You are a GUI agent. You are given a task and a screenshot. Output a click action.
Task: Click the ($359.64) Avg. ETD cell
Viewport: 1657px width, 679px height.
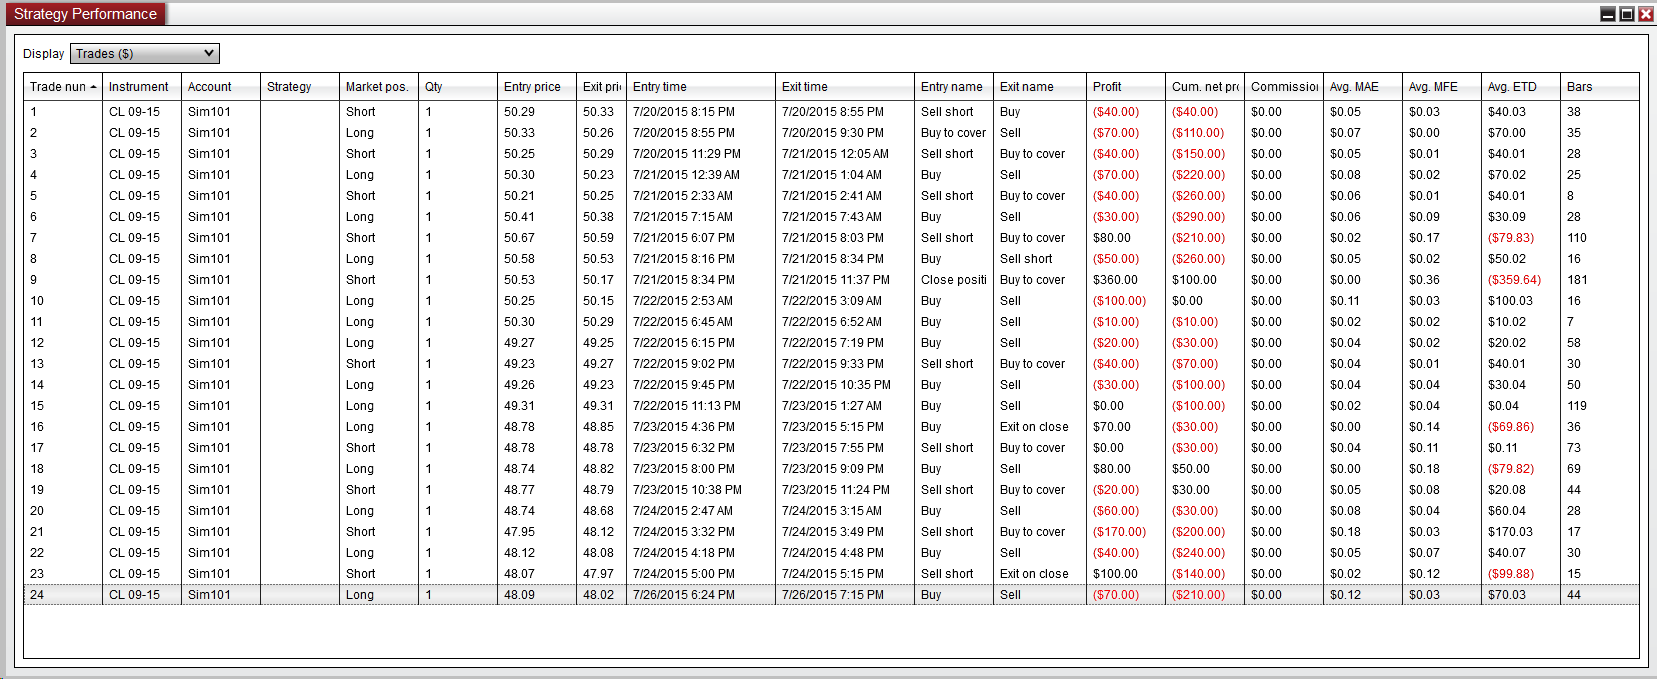point(1514,280)
